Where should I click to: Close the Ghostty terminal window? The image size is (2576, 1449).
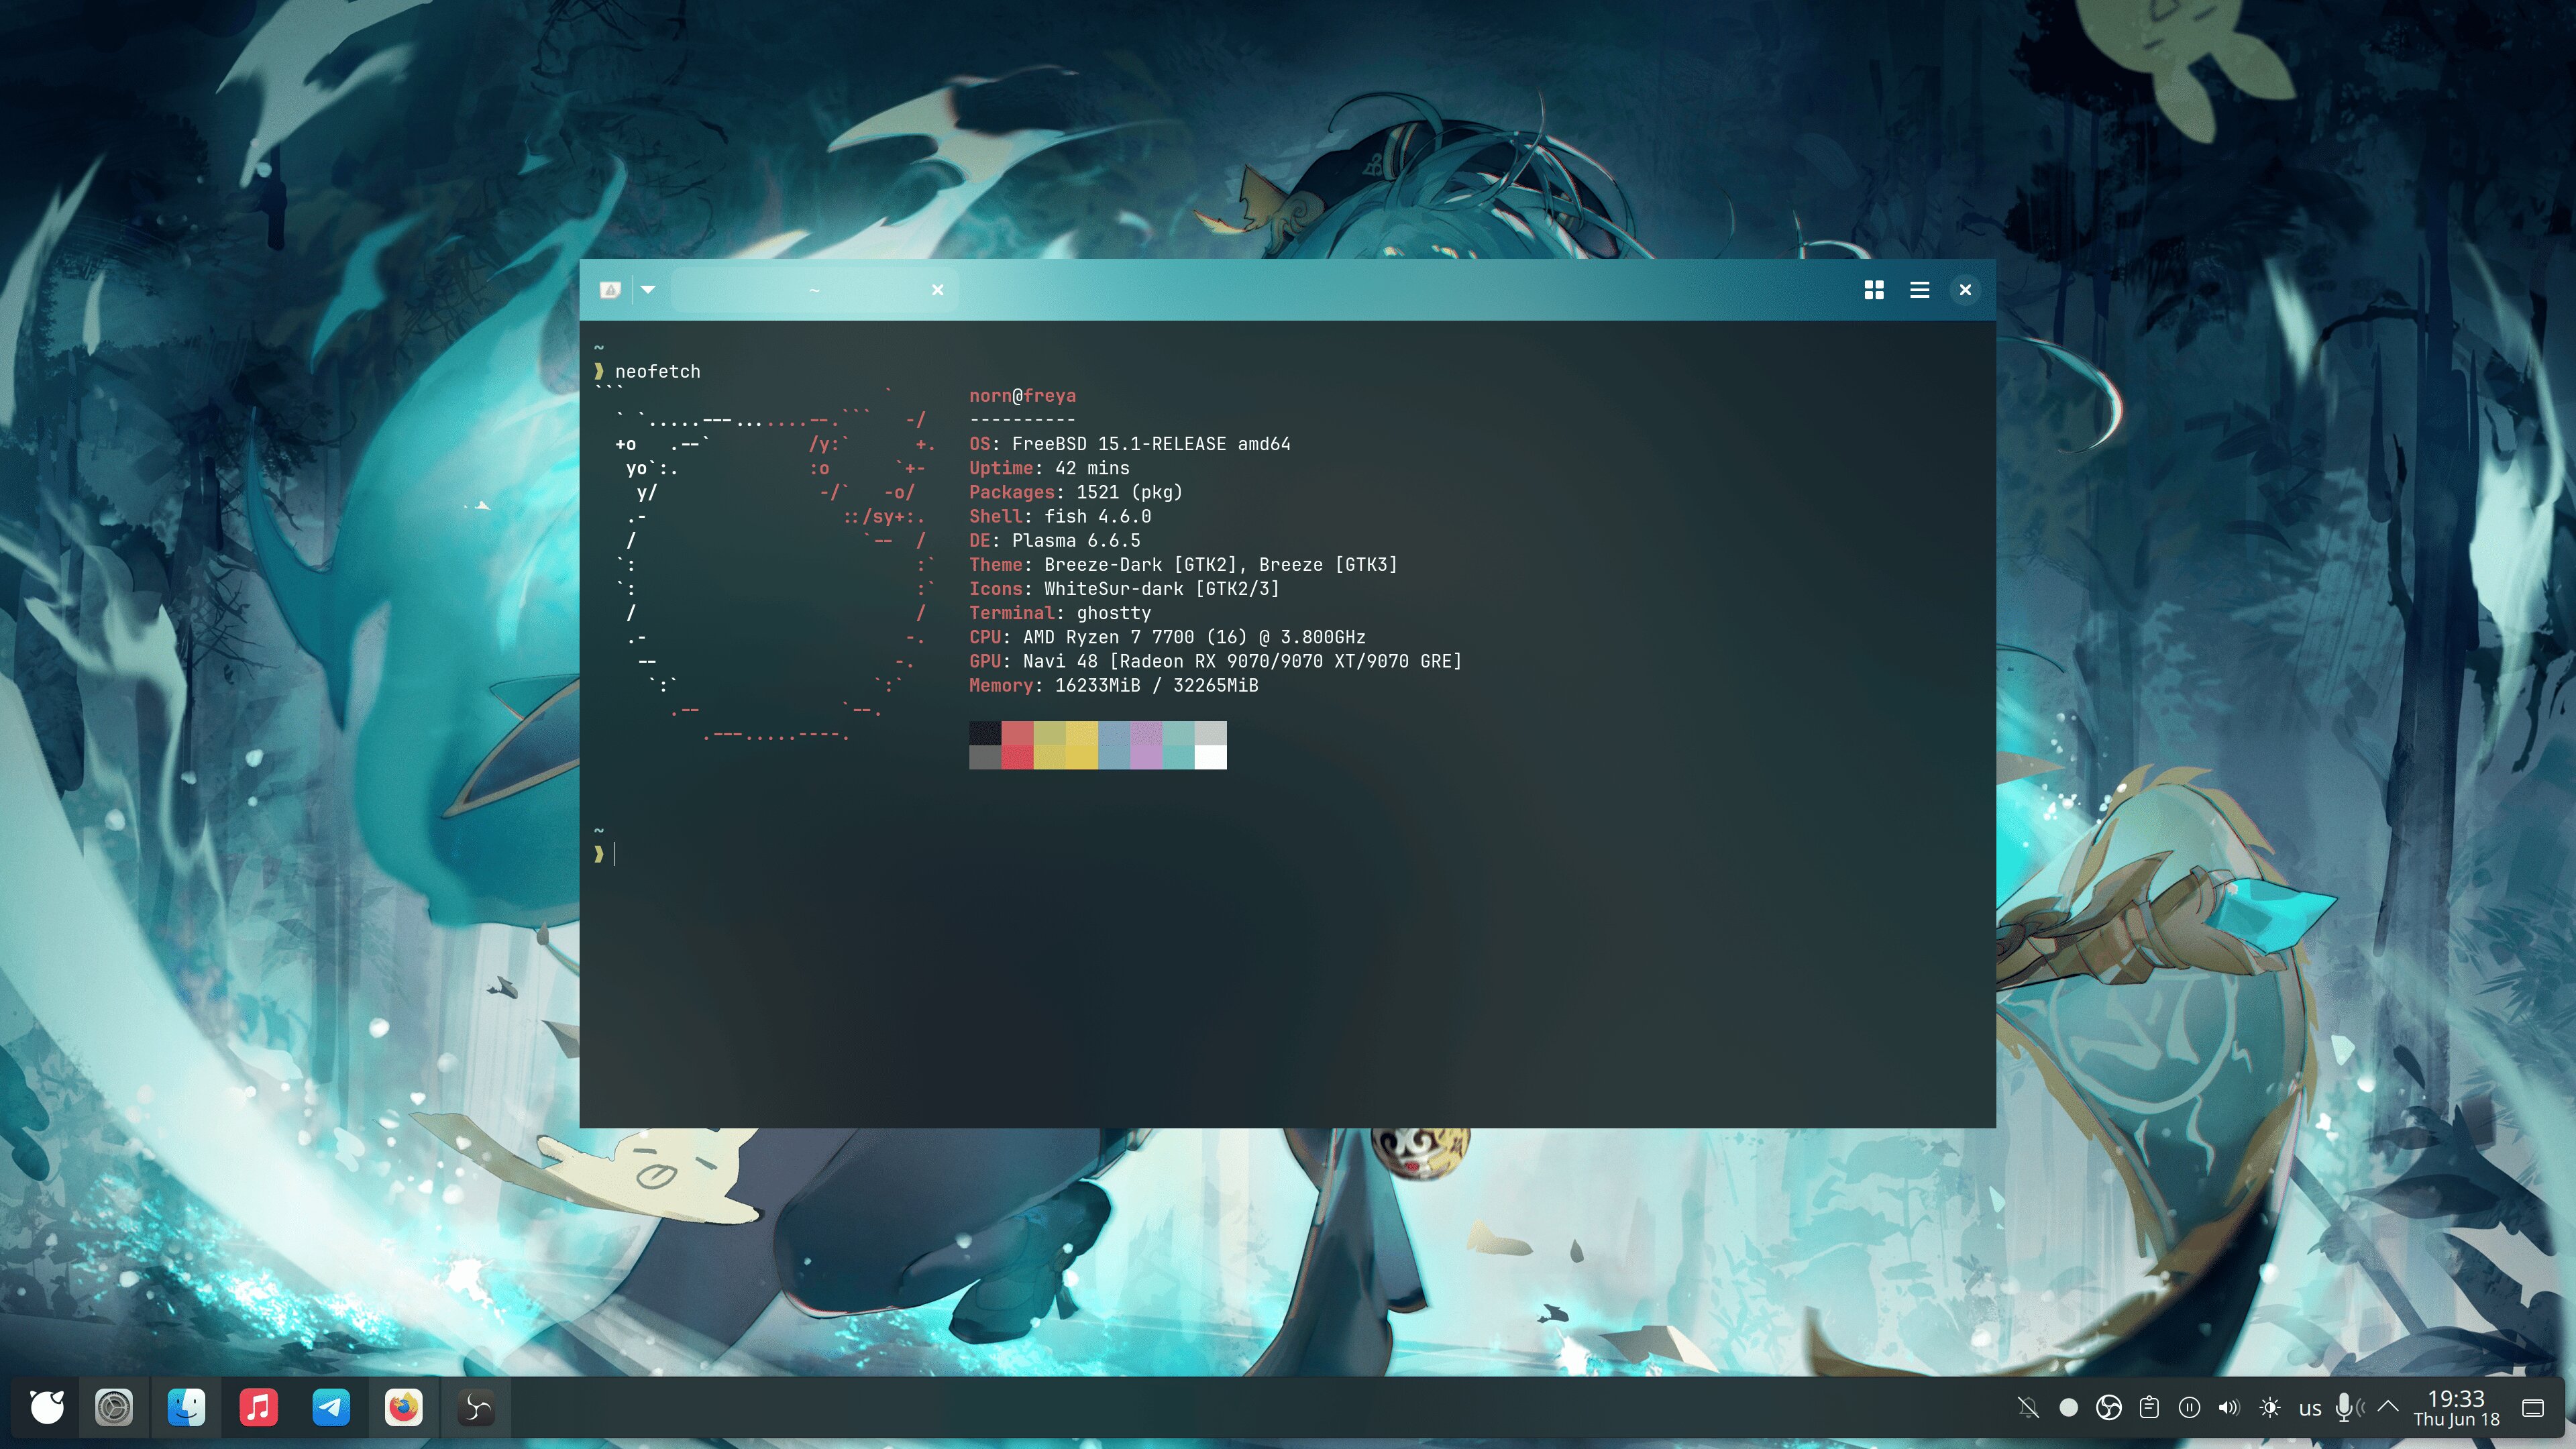(1965, 290)
